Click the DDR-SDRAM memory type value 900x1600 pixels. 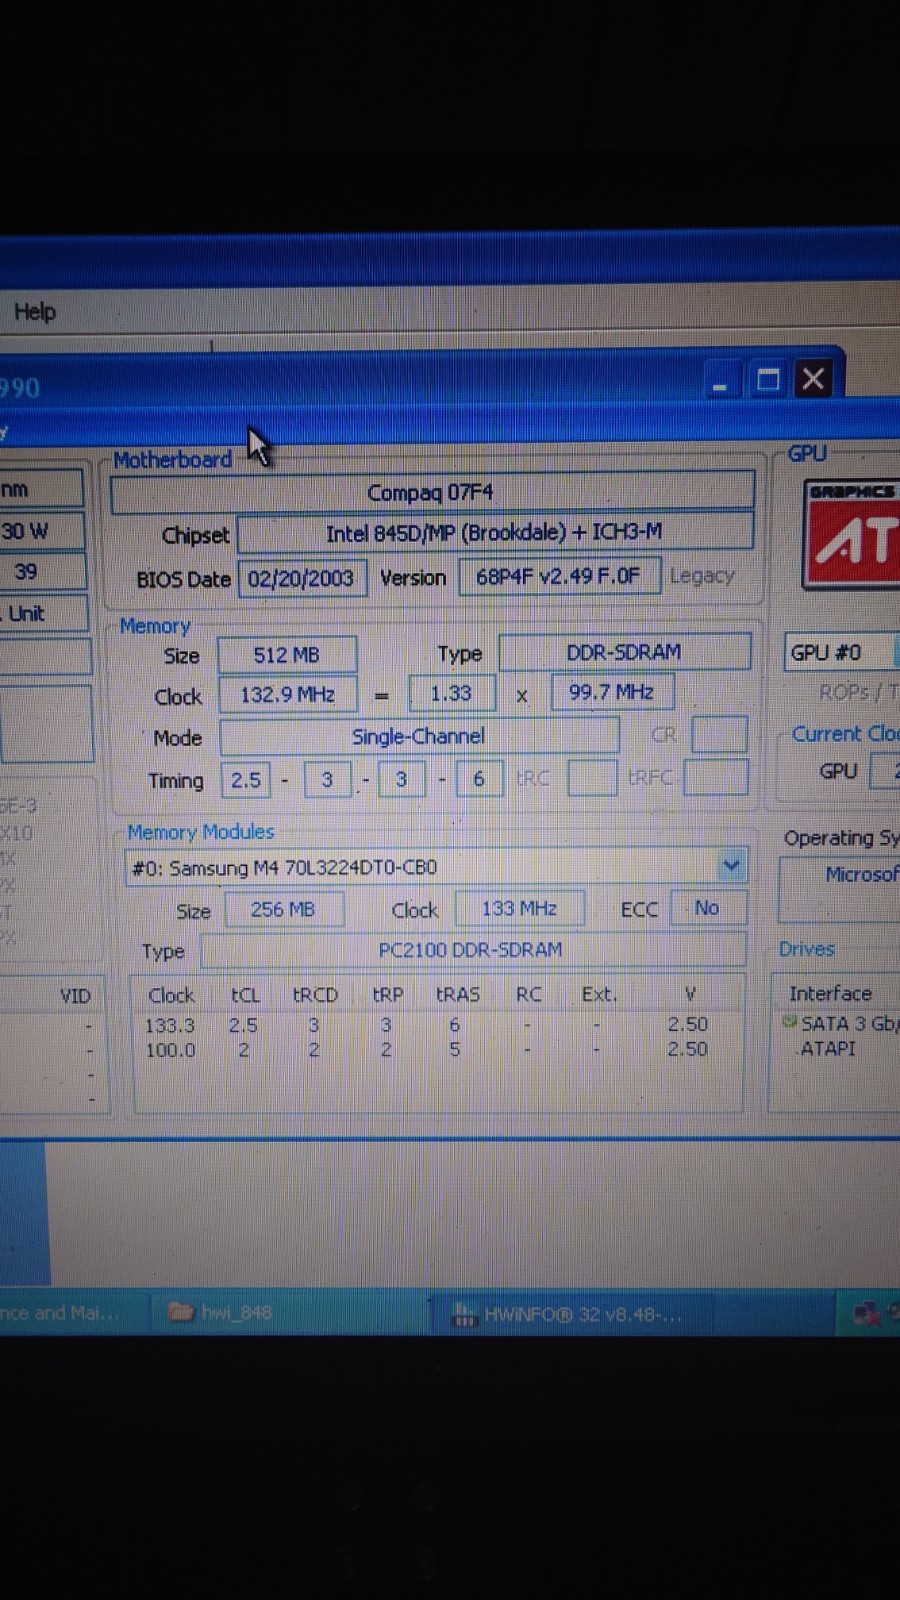[x=624, y=652]
